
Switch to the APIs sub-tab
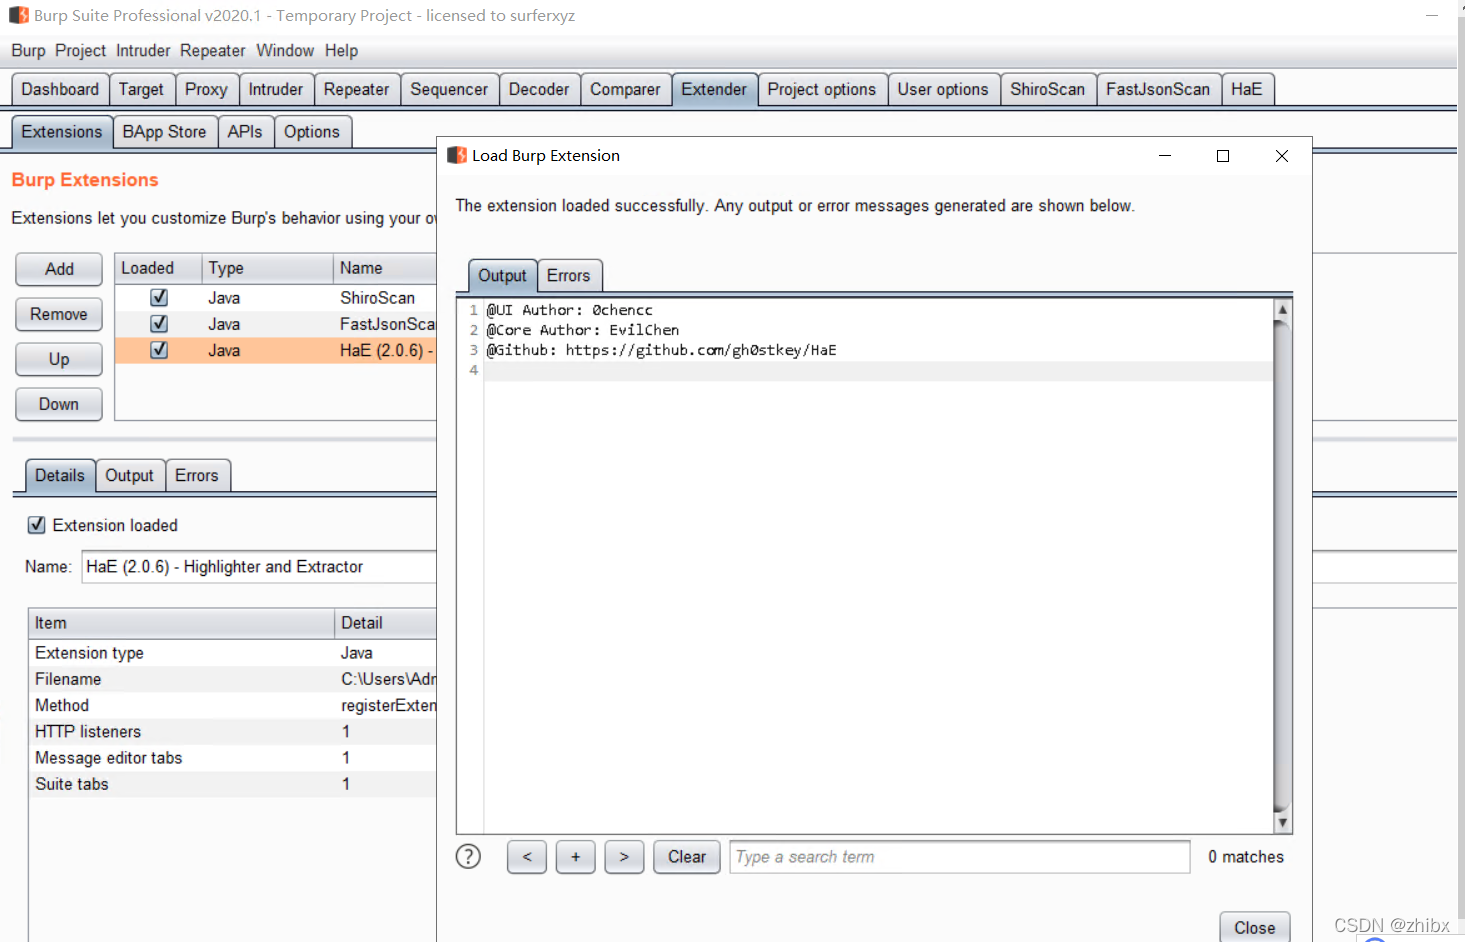245,132
